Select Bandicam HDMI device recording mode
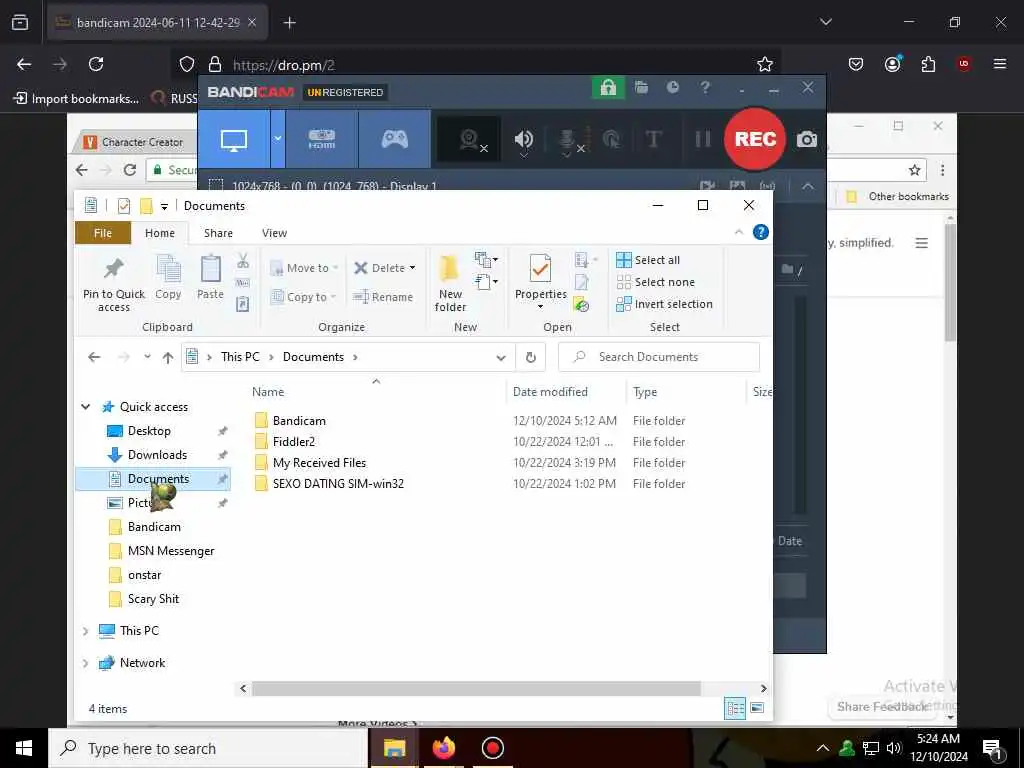Viewport: 1024px width, 768px height. (321, 139)
